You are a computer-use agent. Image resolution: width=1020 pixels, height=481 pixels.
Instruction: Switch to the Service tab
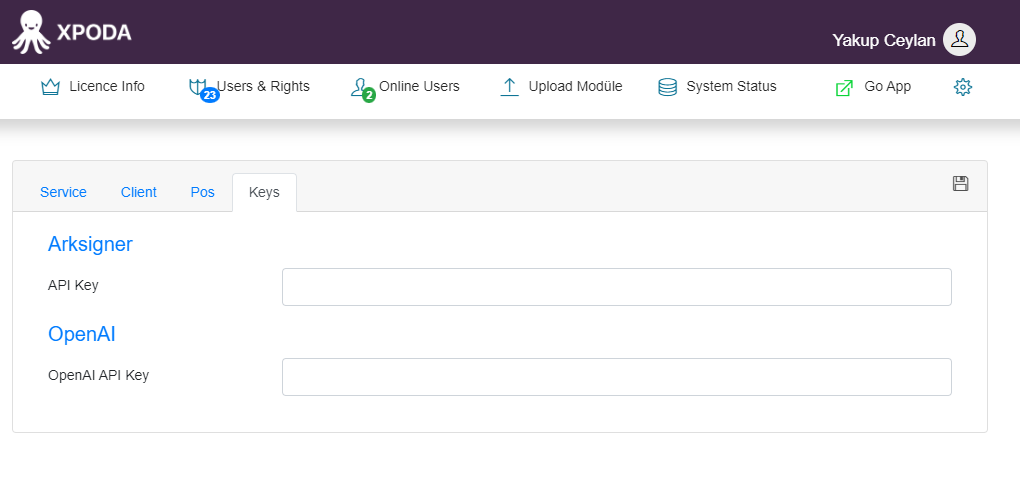(63, 192)
